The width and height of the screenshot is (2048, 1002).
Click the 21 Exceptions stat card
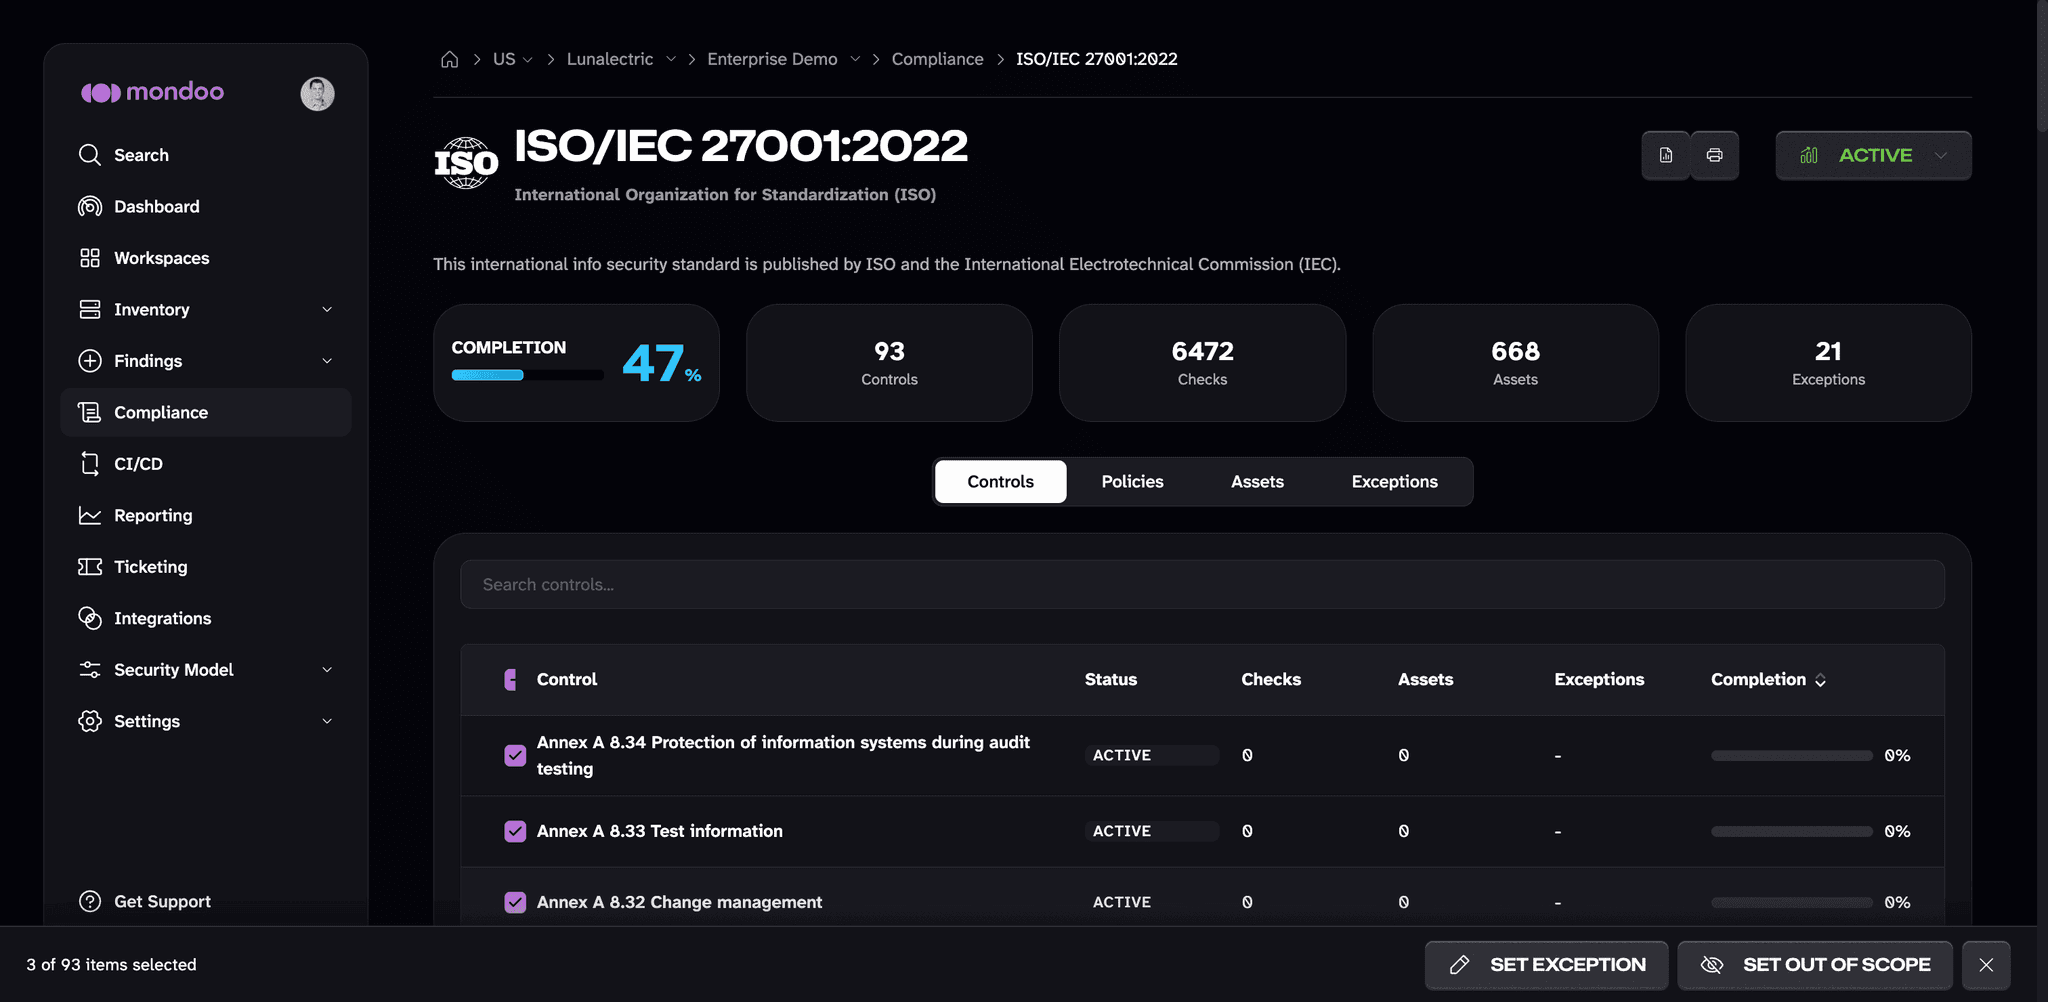click(x=1828, y=363)
